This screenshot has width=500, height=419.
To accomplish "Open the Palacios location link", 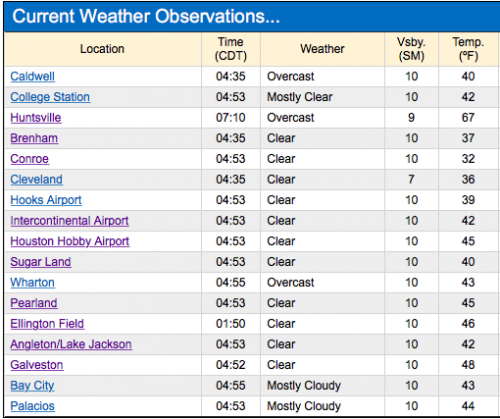I will pos(32,406).
